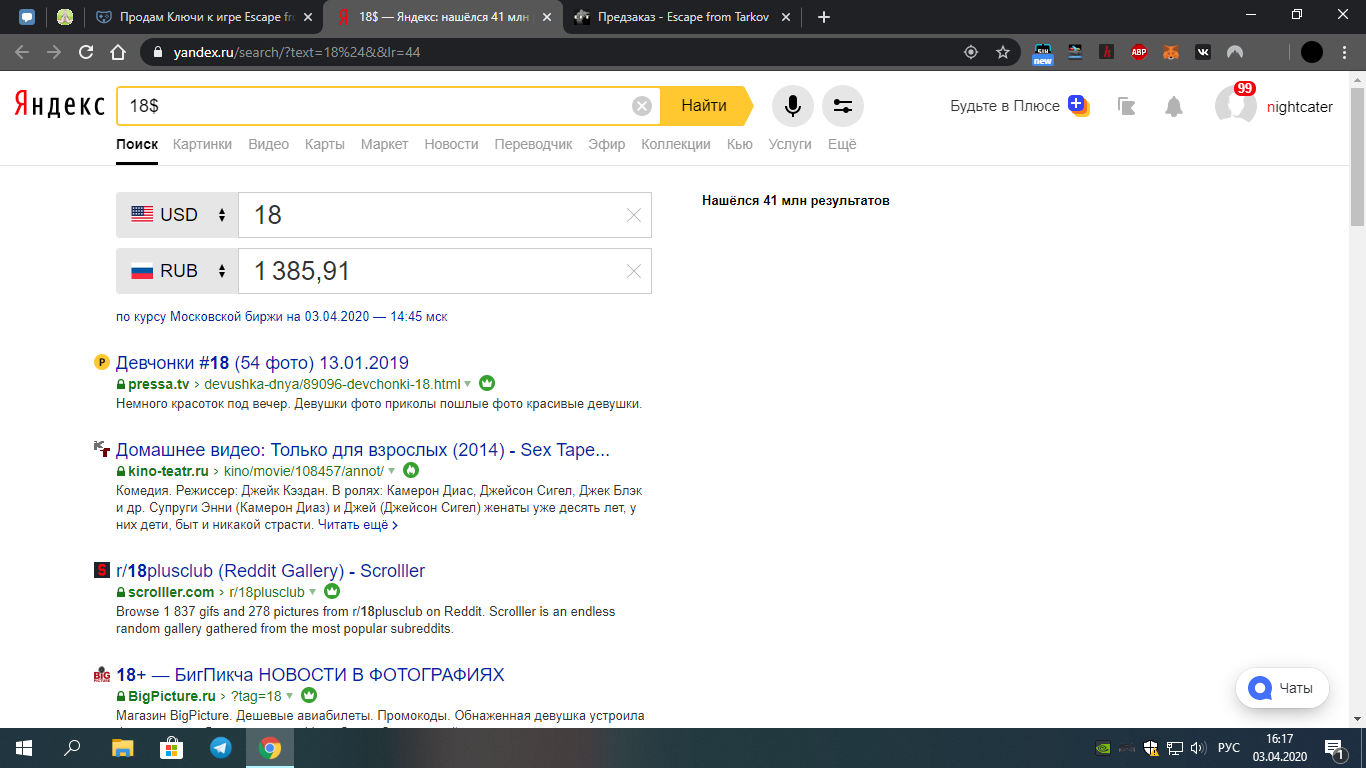
Task: Expand the dropdown arrow next to scrolller.com URL
Action: pos(313,592)
